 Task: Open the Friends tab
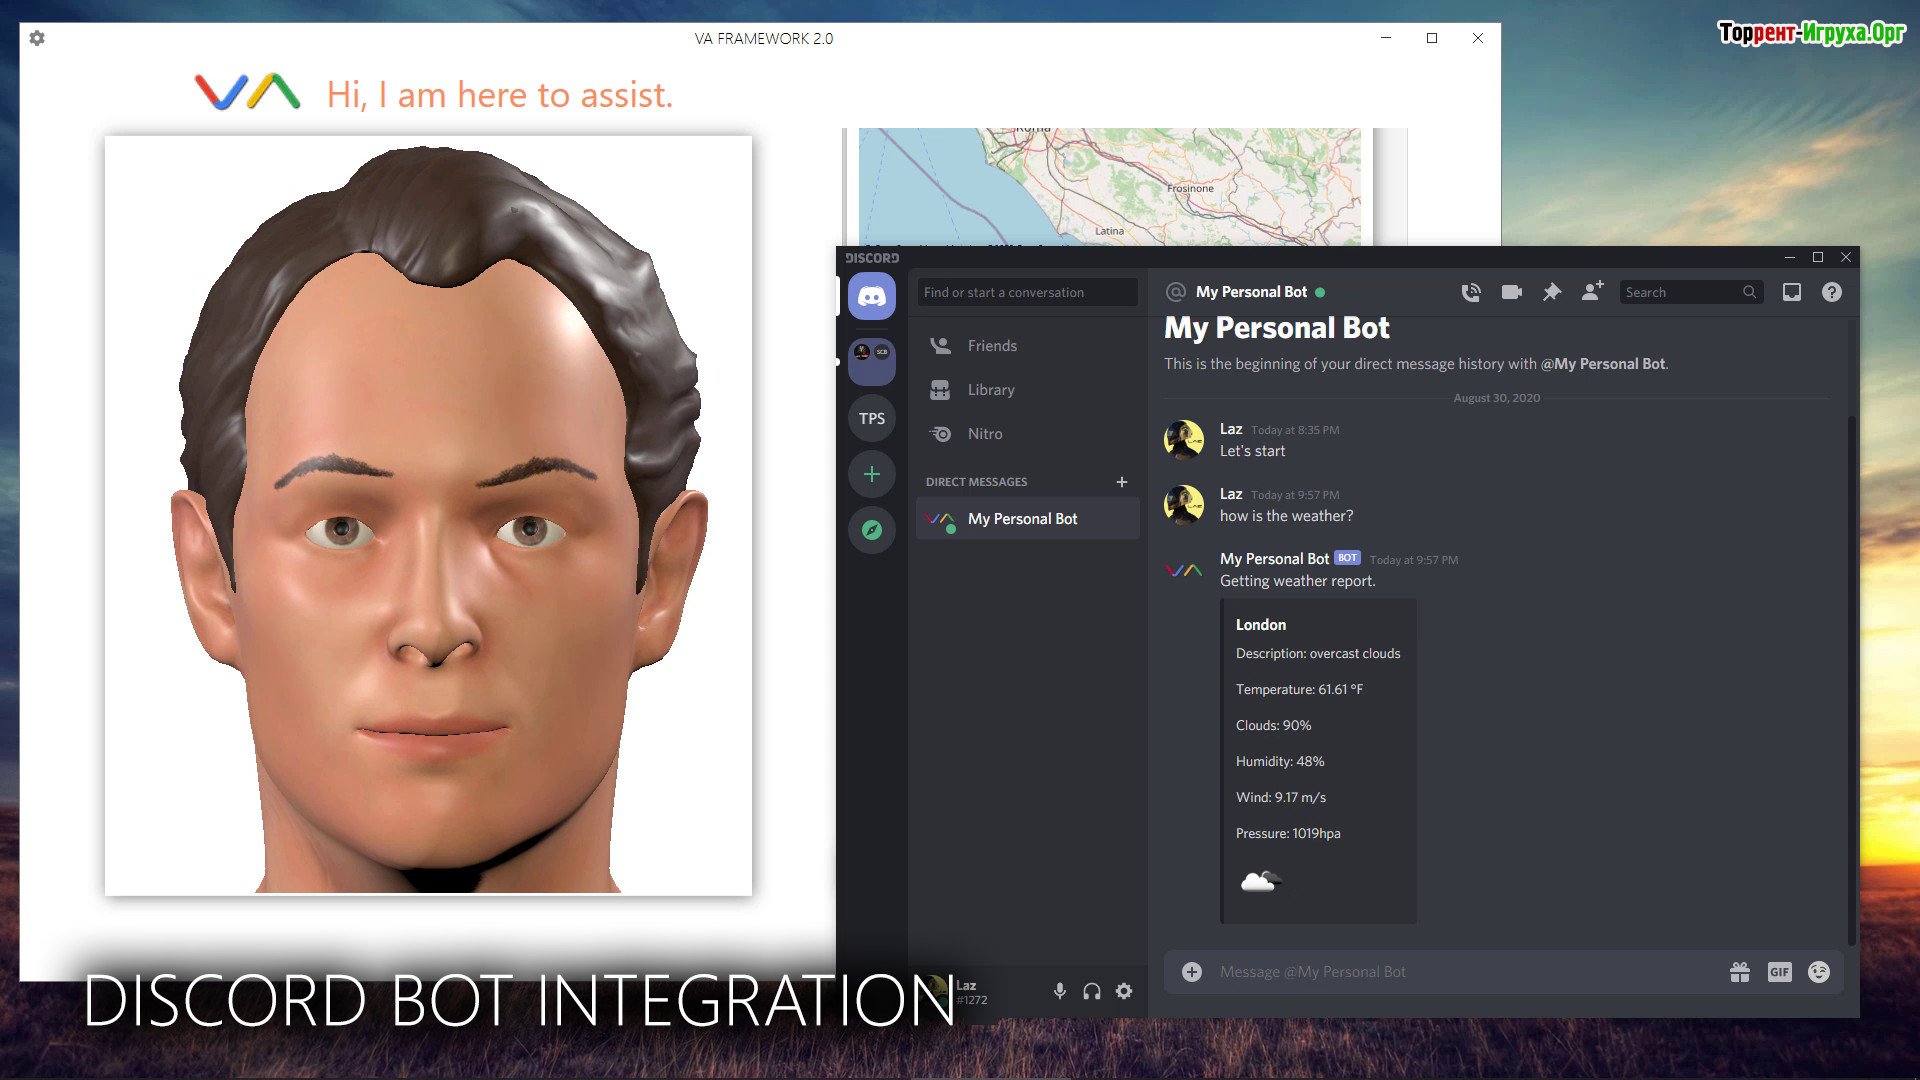pos(991,346)
